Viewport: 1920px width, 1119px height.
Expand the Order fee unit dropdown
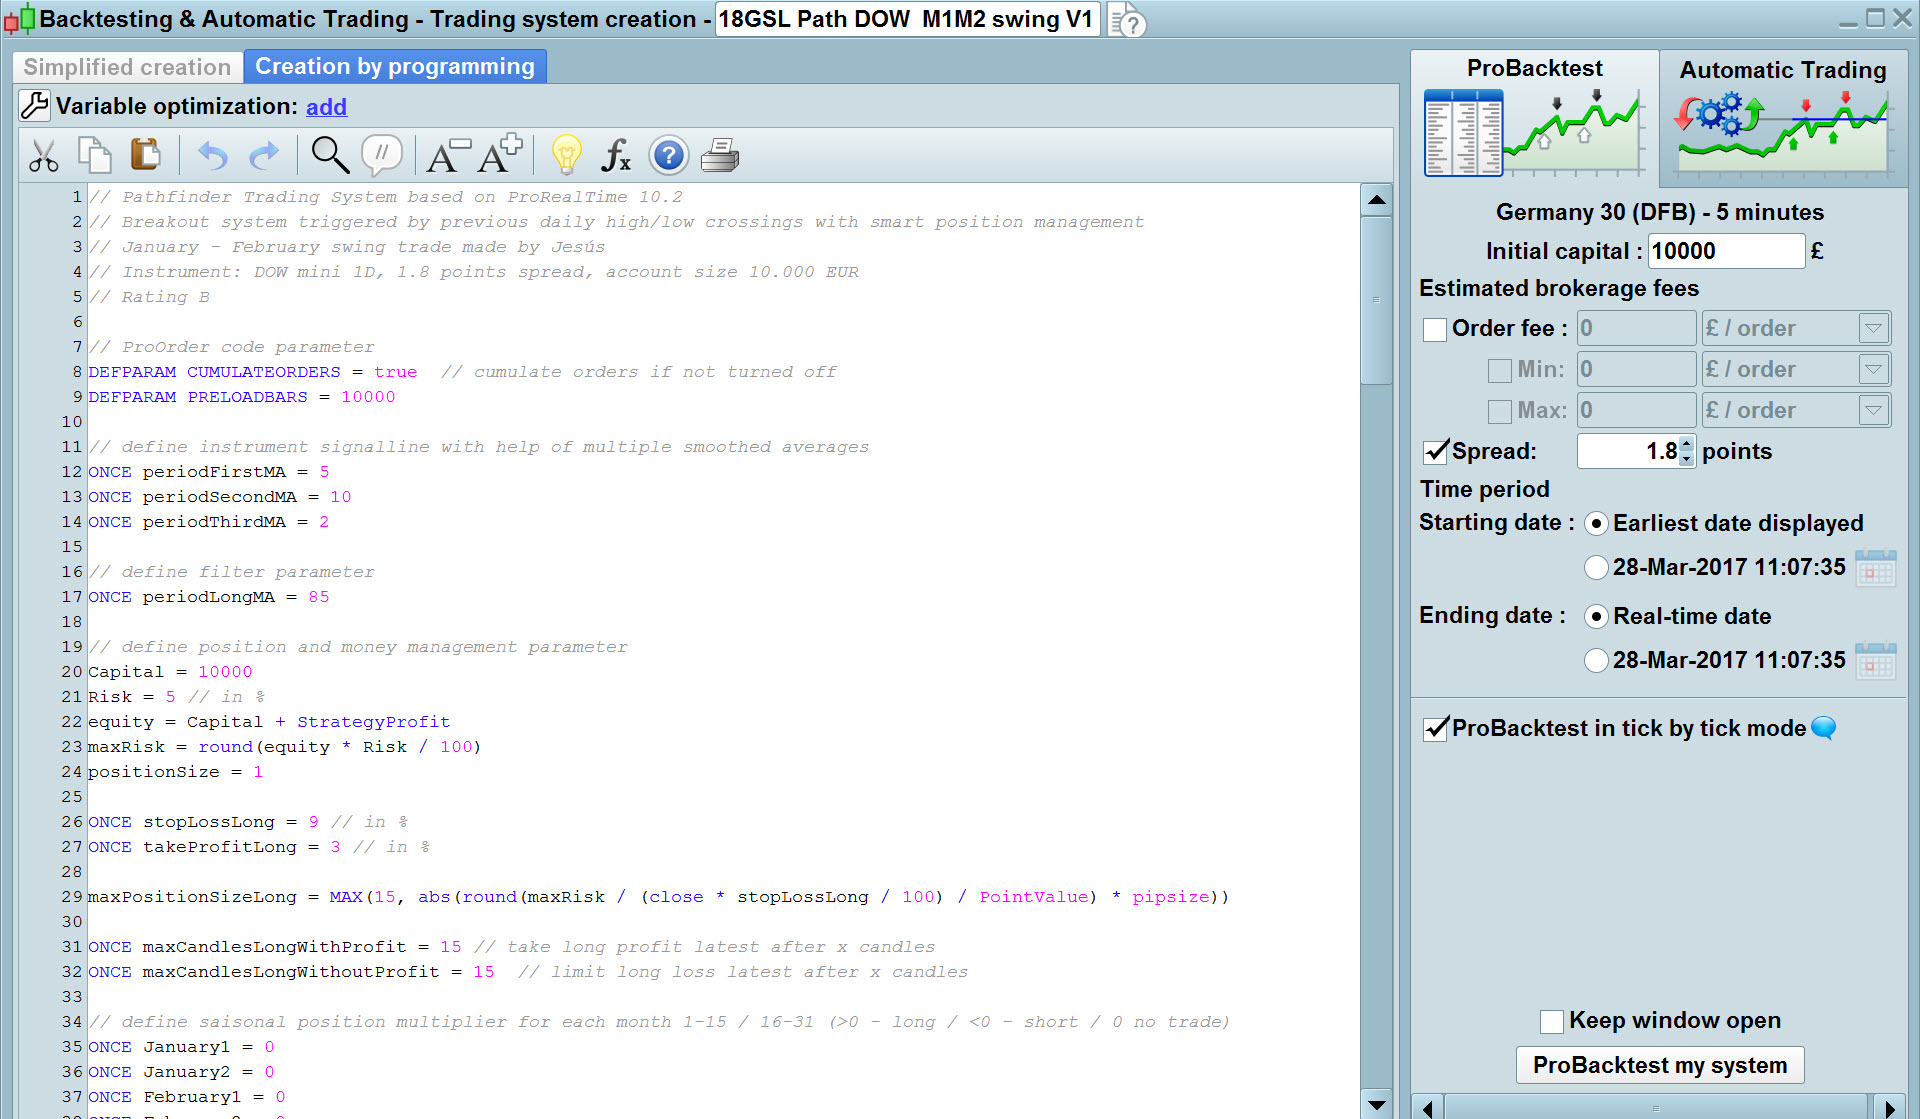click(1873, 328)
